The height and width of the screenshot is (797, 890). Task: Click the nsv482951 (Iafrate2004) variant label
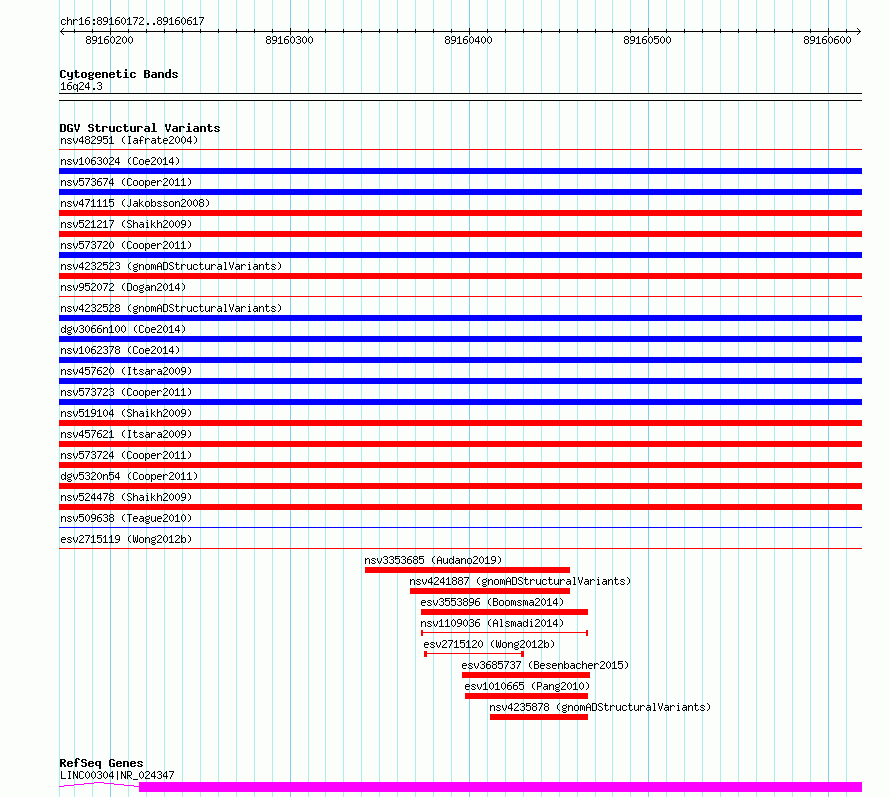click(x=129, y=140)
